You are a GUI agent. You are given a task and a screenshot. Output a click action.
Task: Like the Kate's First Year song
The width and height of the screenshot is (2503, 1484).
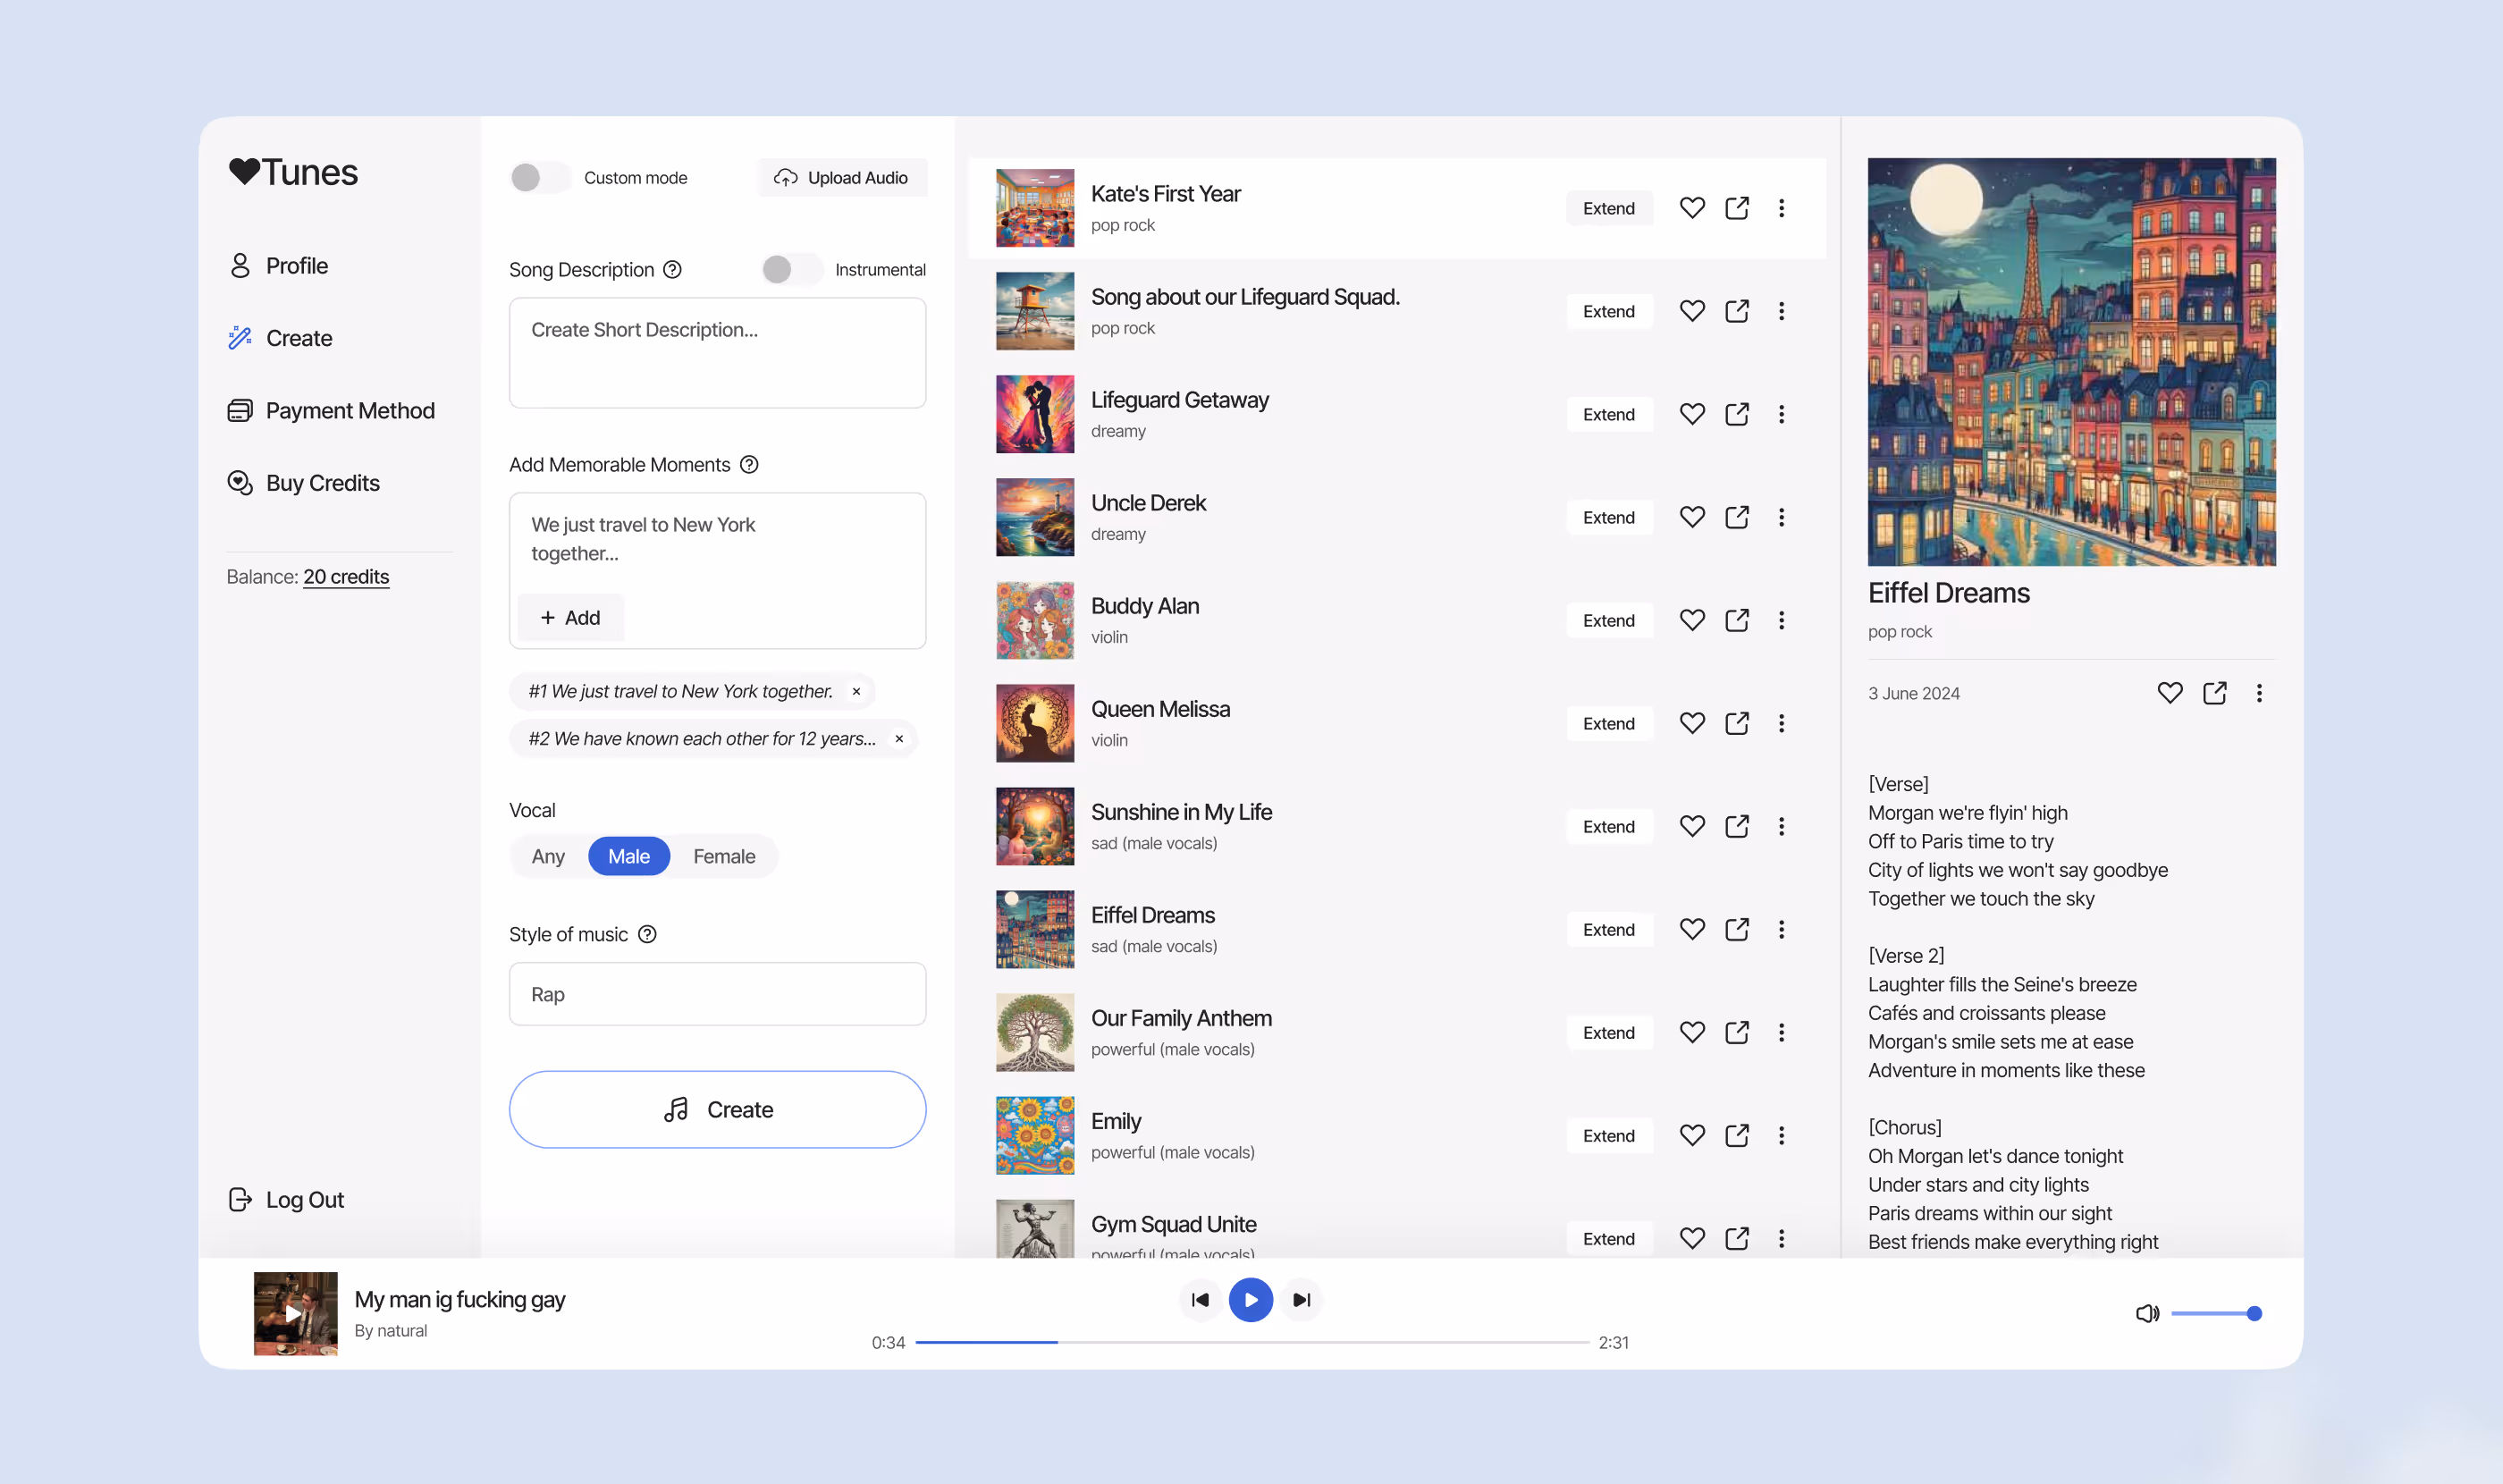click(1691, 208)
